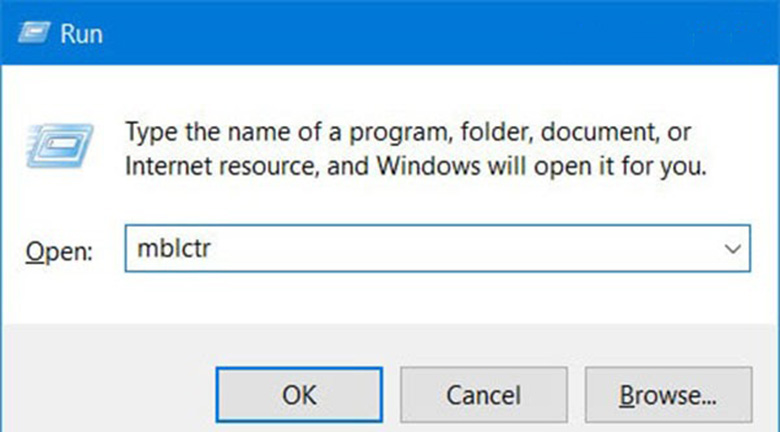
Task: Open file picker via Browse... button
Action: click(668, 395)
